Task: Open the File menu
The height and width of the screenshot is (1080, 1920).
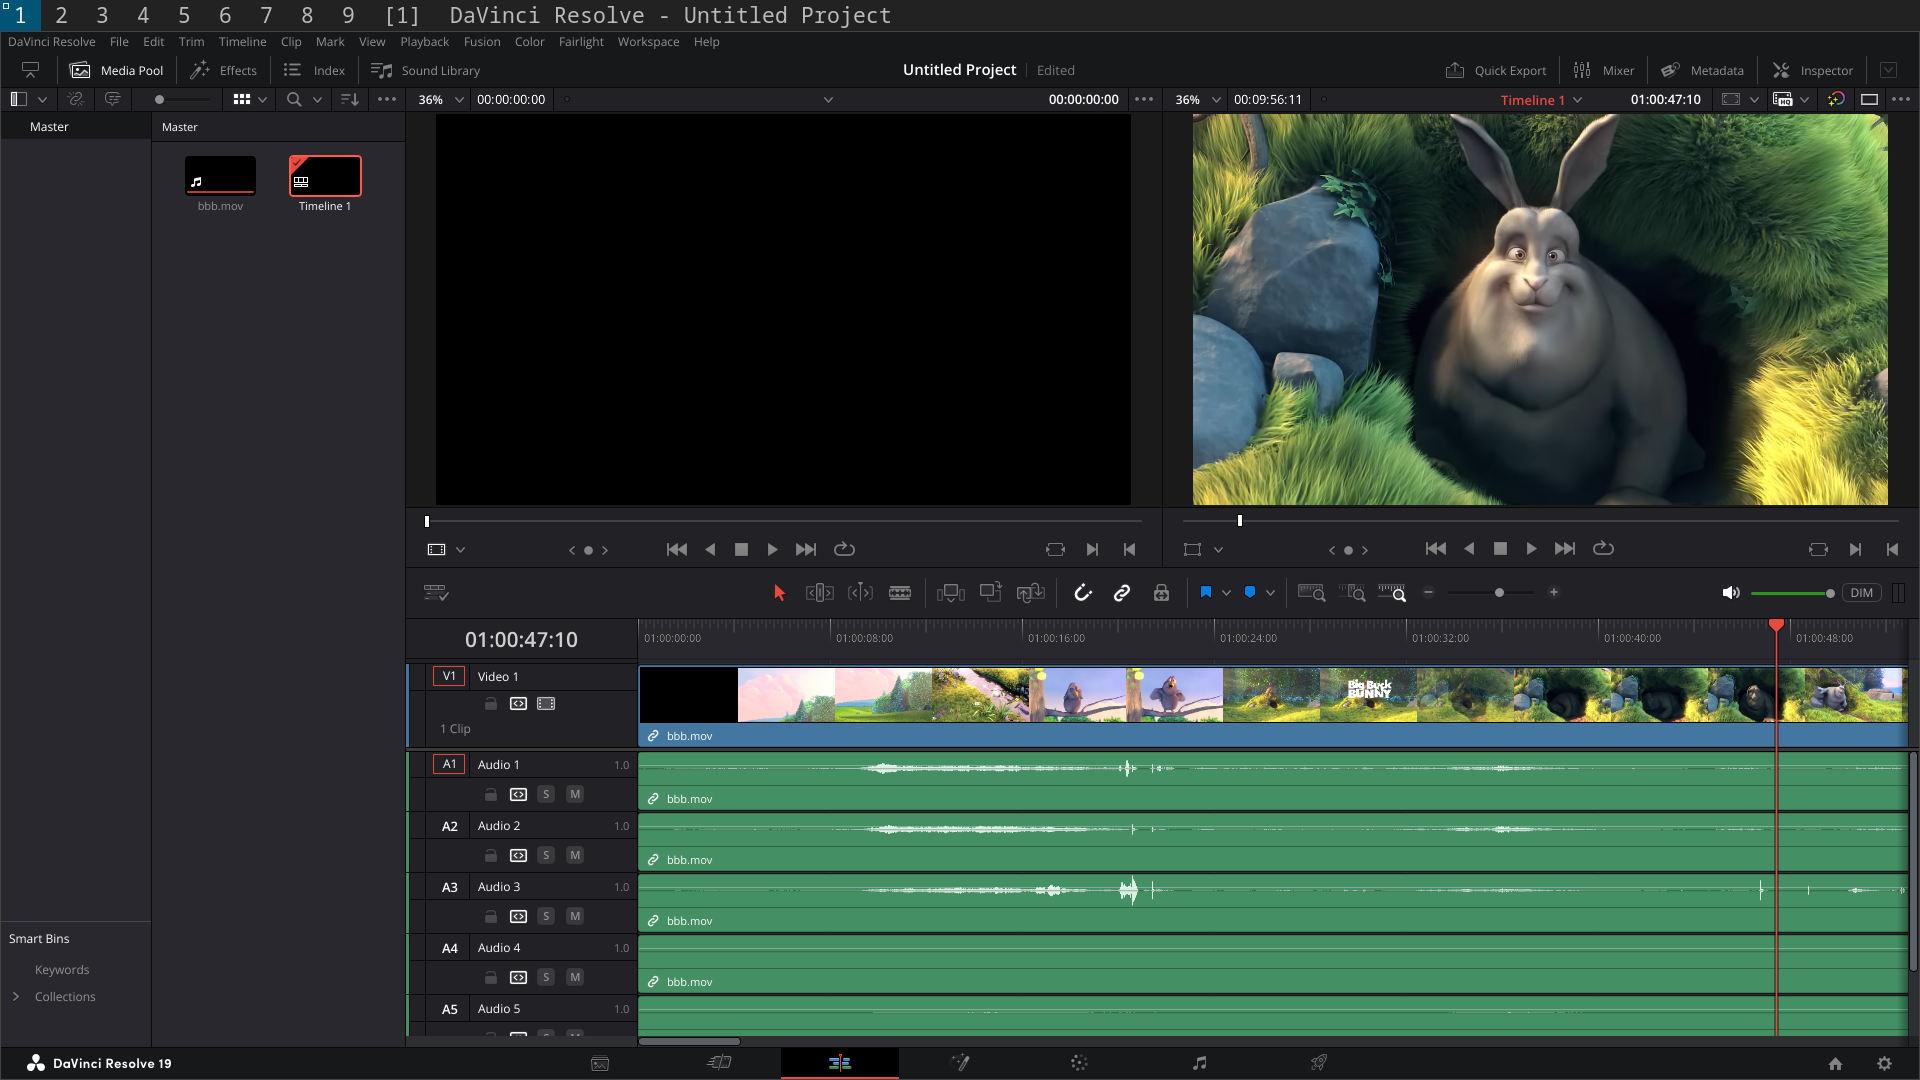Action: pos(119,42)
